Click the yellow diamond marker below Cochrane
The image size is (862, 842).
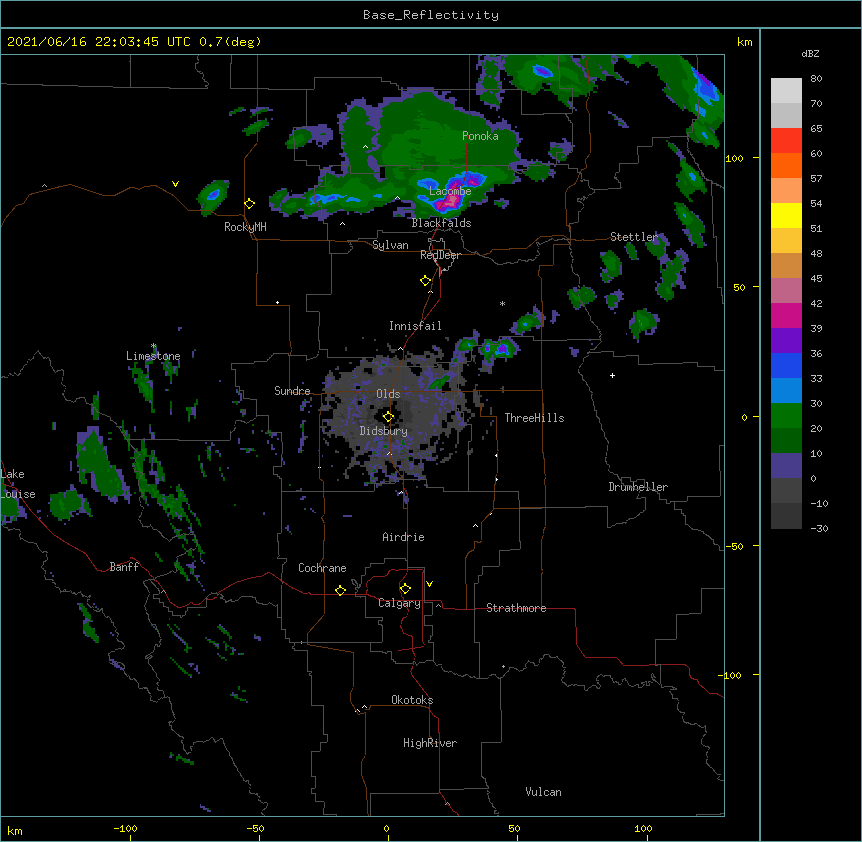click(340, 590)
